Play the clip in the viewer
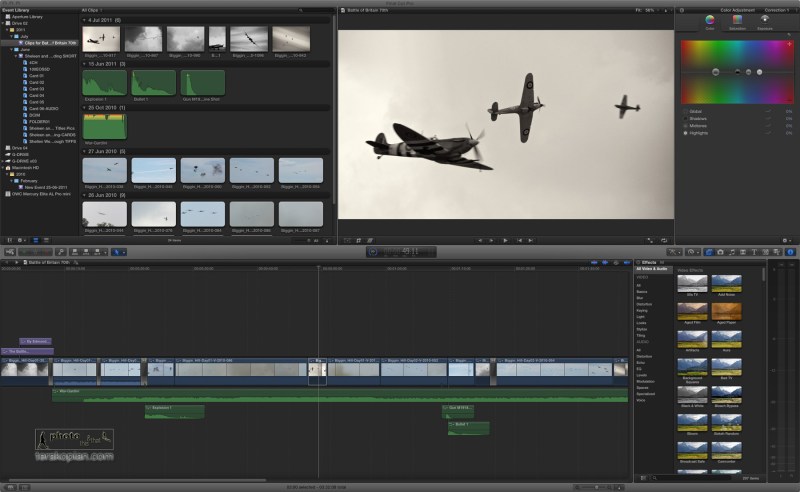This screenshot has height=492, width=800. click(x=505, y=240)
